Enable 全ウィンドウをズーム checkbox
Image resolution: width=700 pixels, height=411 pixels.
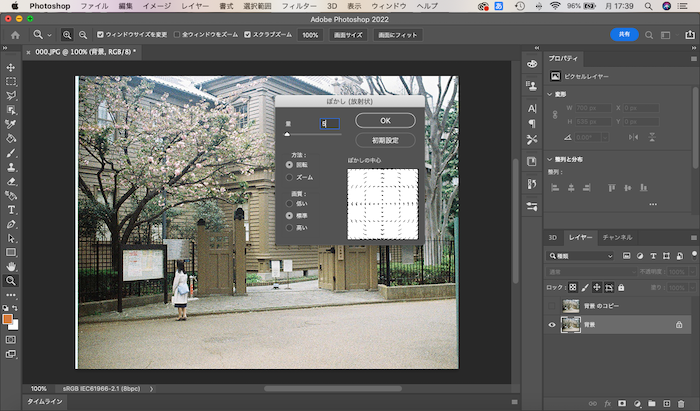pyautogui.click(x=177, y=35)
